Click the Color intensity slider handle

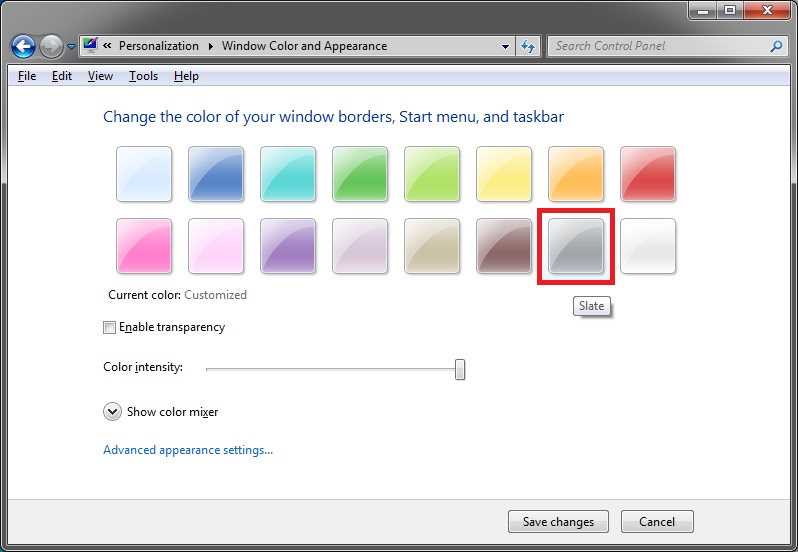click(460, 369)
